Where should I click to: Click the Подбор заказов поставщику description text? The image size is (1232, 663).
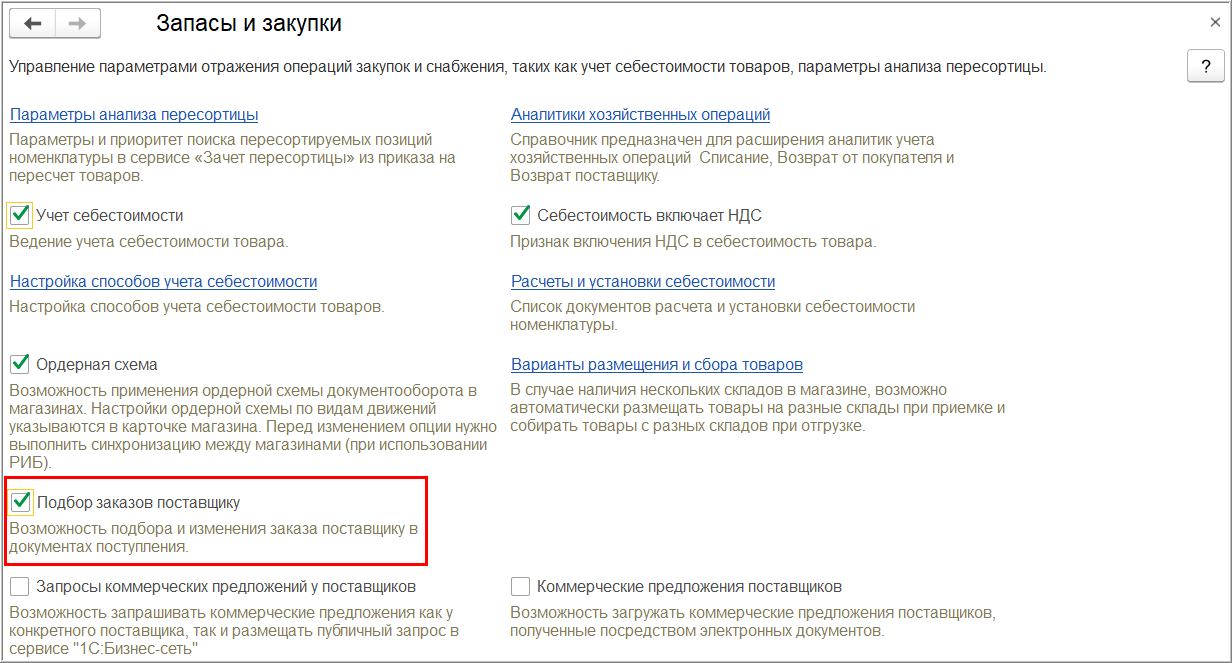click(x=212, y=537)
